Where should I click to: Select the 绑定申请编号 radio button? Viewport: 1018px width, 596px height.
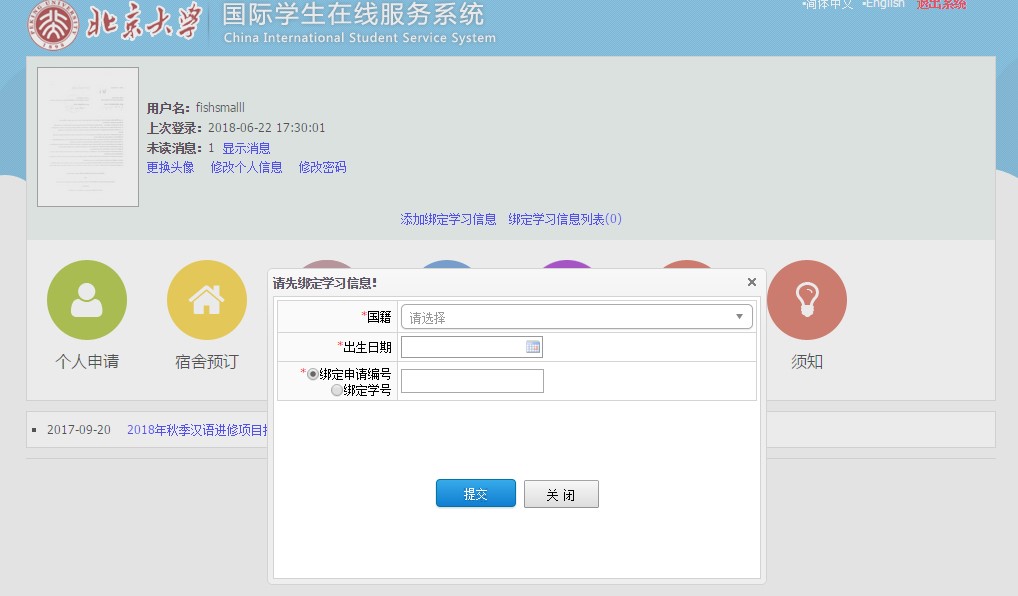click(313, 374)
